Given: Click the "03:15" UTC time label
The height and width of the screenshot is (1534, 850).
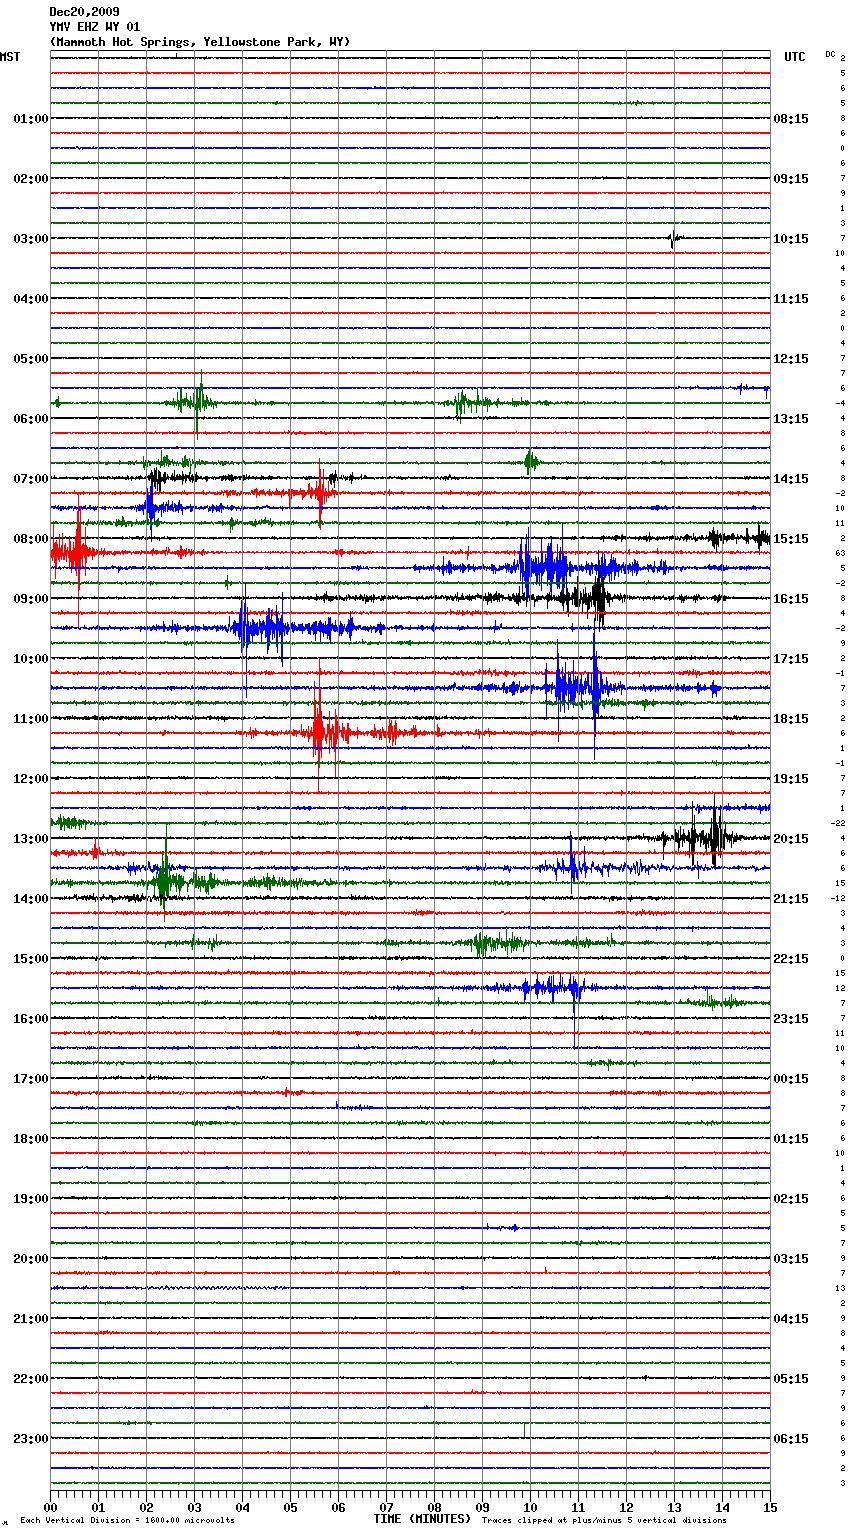Looking at the screenshot, I should tap(791, 1259).
